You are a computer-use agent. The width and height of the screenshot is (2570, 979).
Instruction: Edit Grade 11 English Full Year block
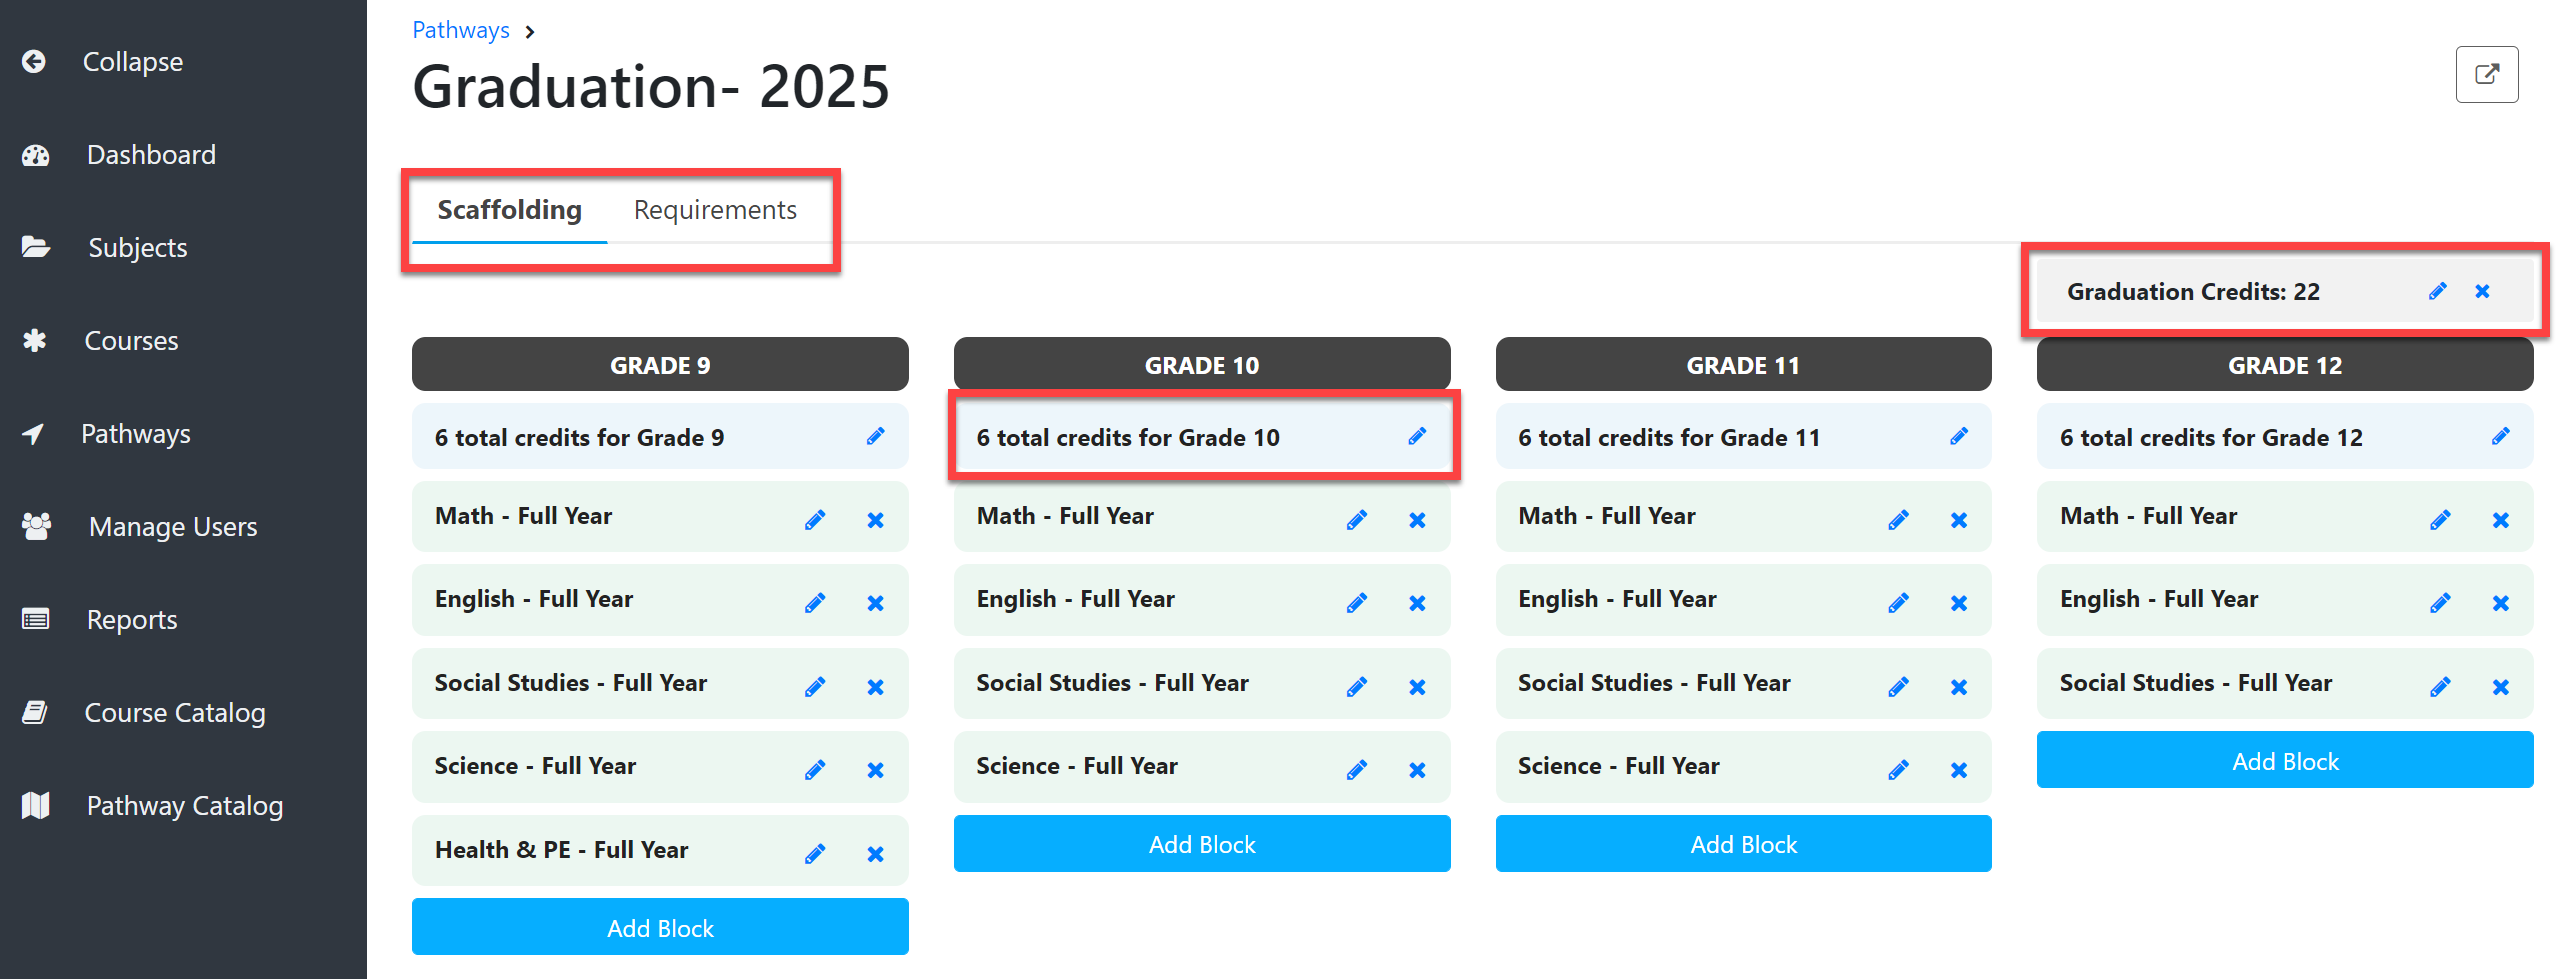click(1898, 603)
